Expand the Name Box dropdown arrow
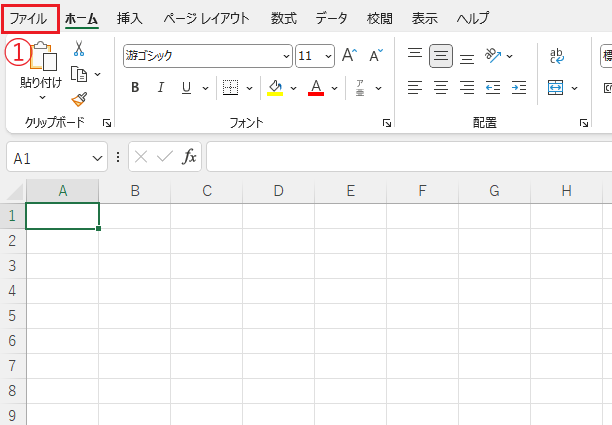 tap(97, 158)
